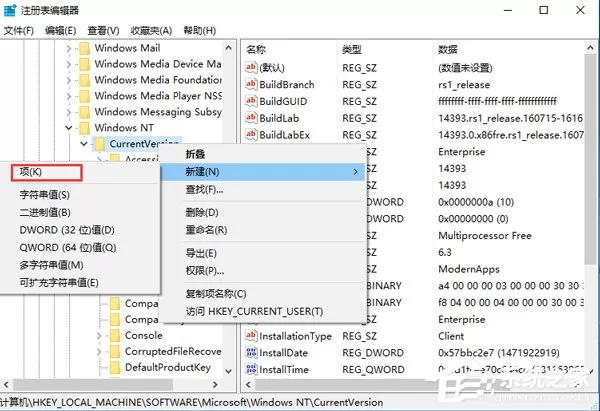Expand the Windows Media Player NSS node
The image size is (600, 411).
coord(69,96)
